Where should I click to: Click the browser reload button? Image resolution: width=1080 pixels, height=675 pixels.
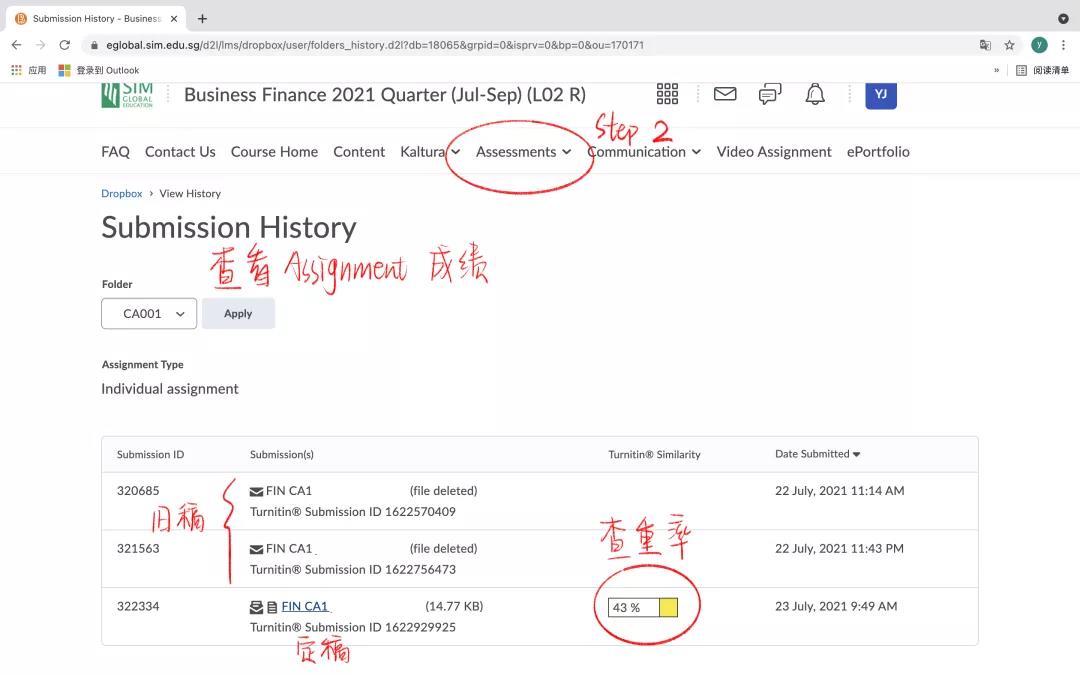click(x=65, y=45)
